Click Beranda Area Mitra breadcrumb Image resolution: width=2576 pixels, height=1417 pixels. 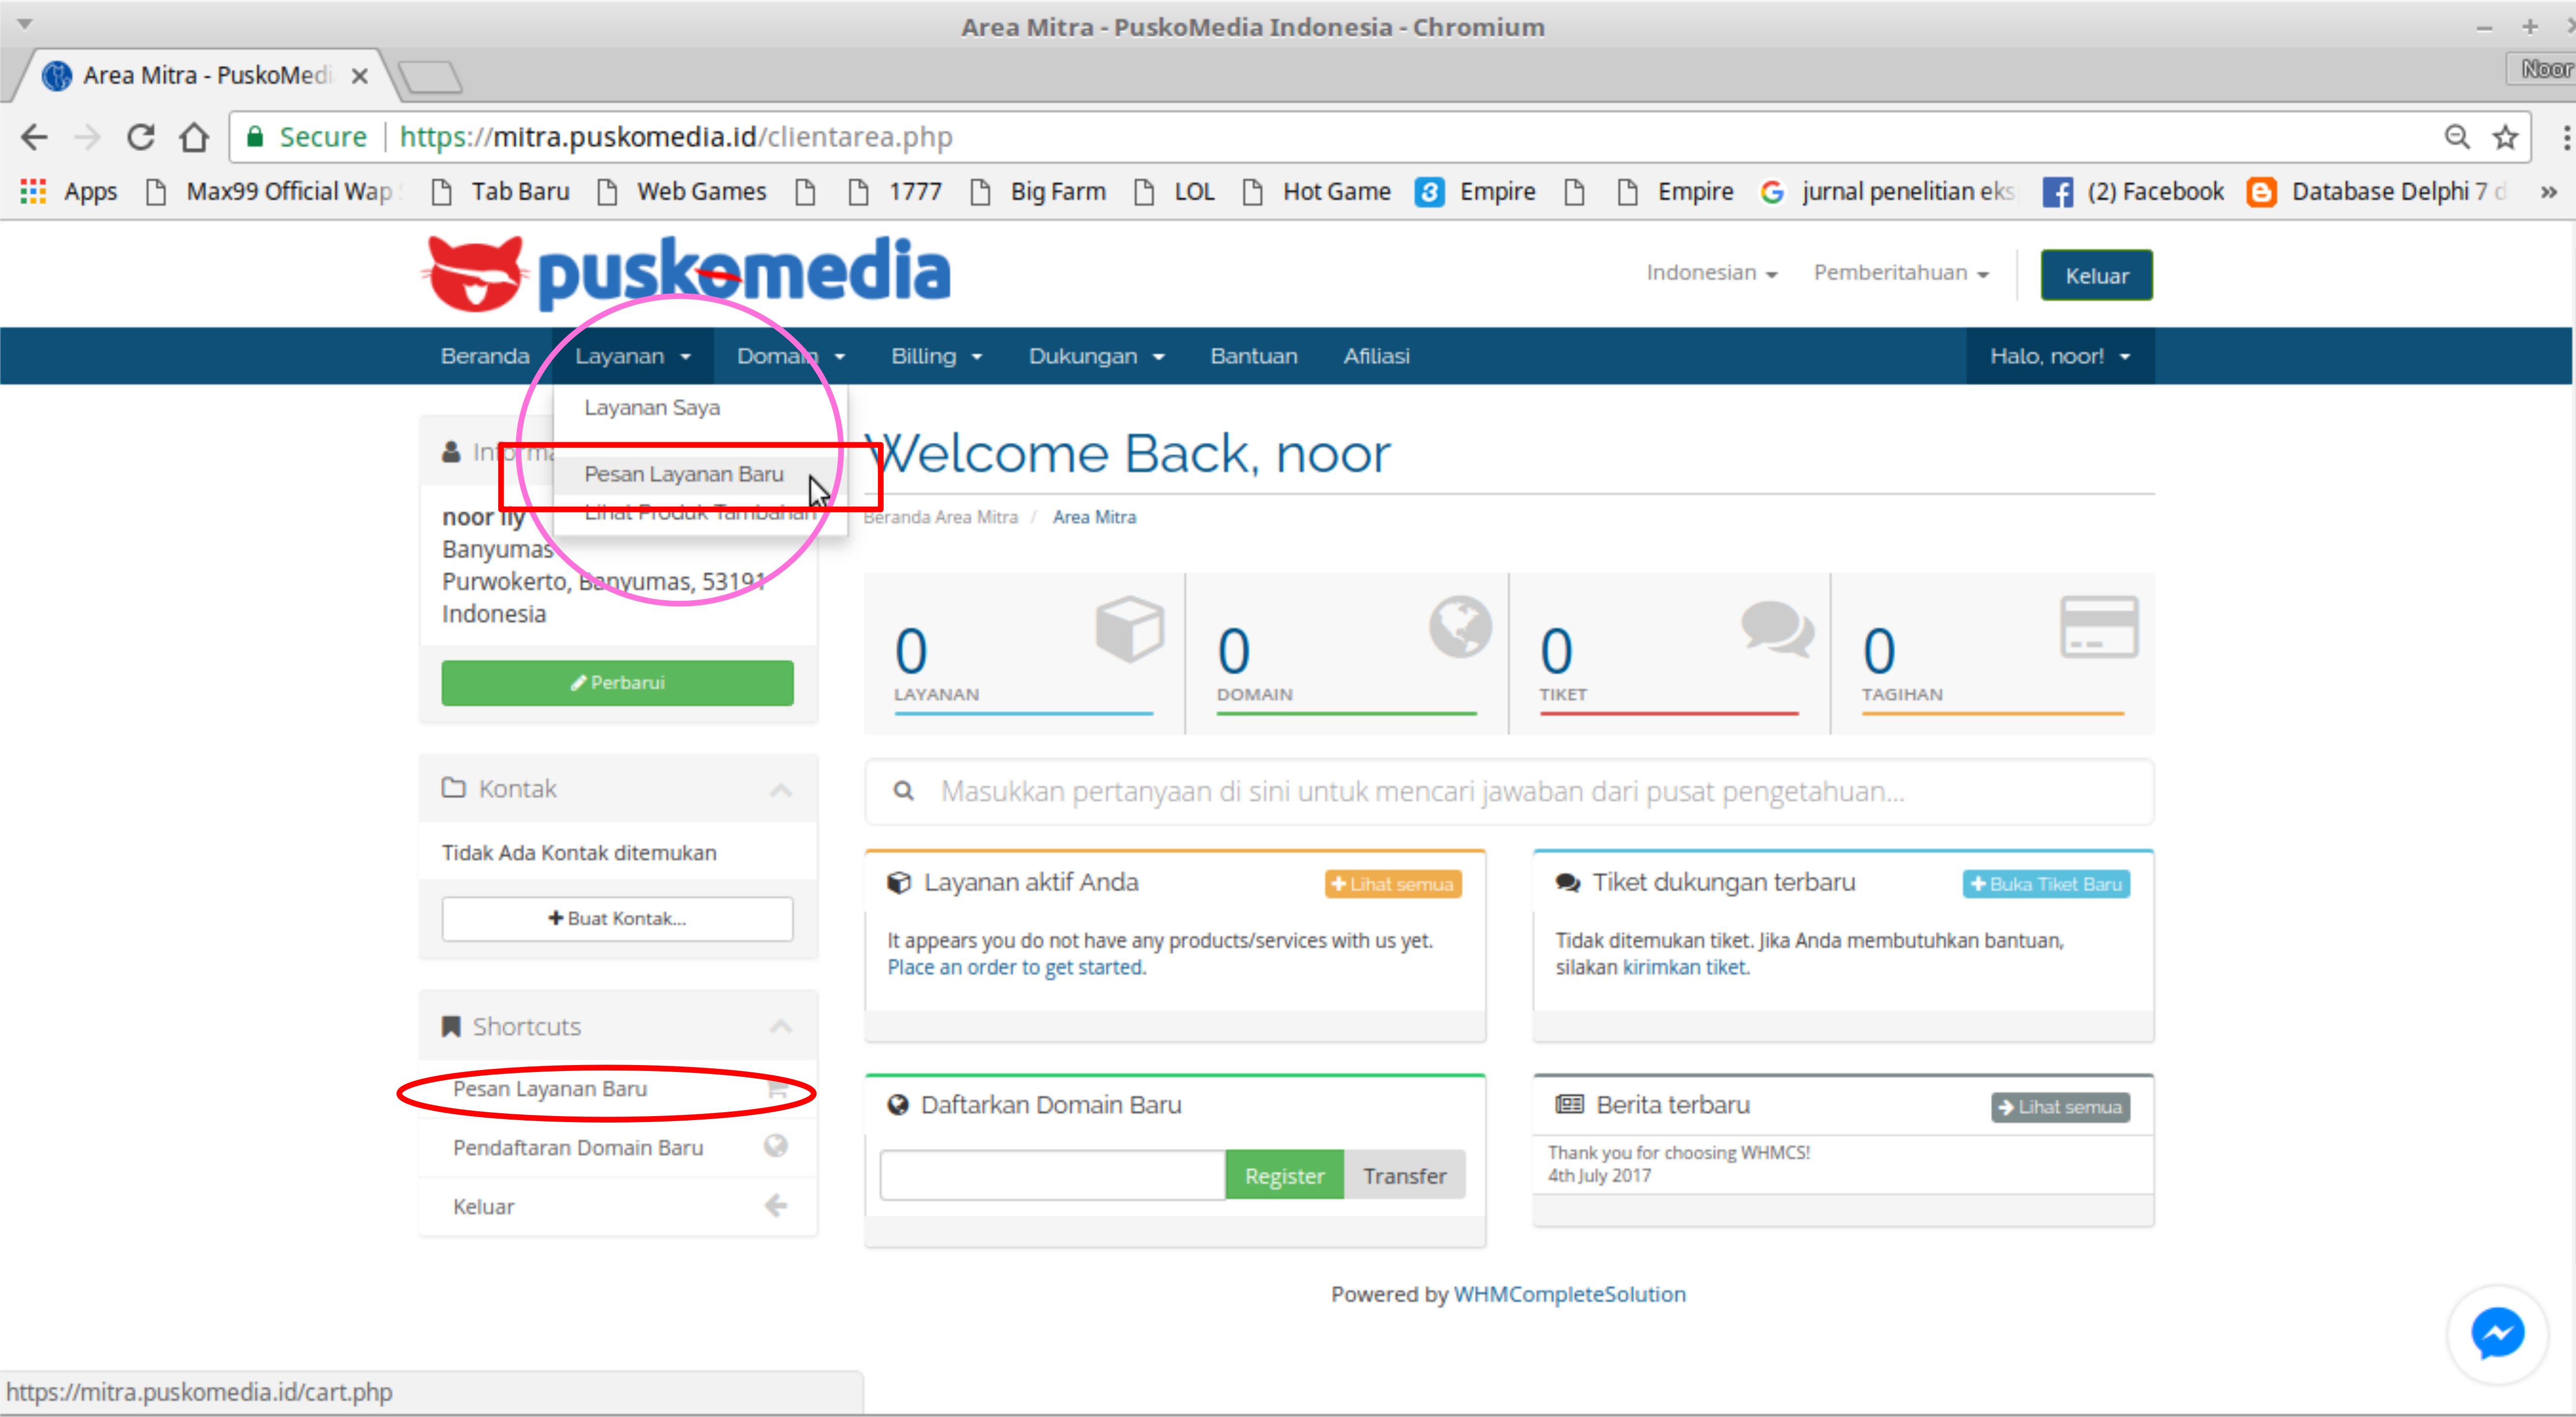click(940, 517)
